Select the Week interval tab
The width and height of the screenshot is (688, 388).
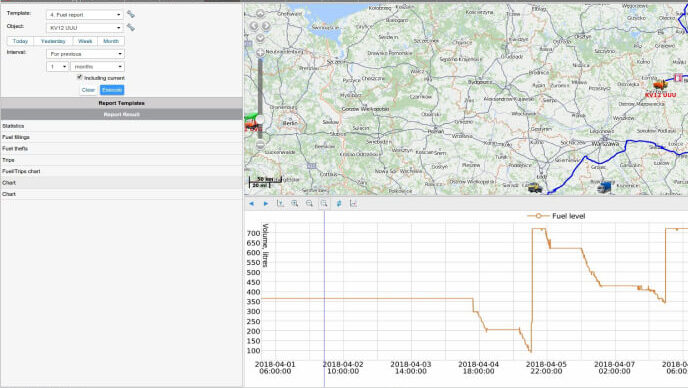pos(85,41)
